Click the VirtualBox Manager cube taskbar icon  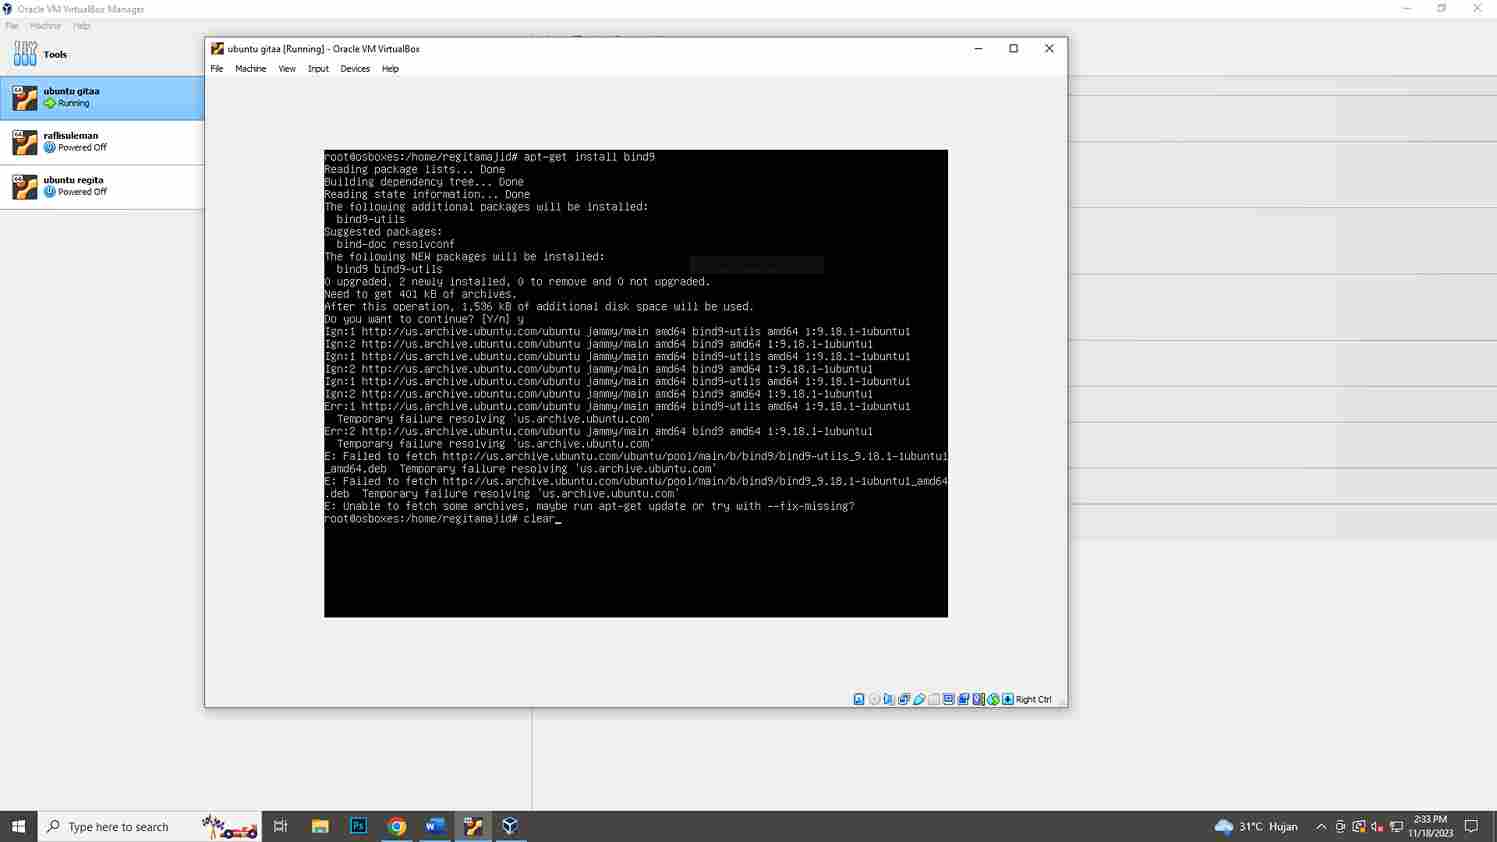[510, 826]
